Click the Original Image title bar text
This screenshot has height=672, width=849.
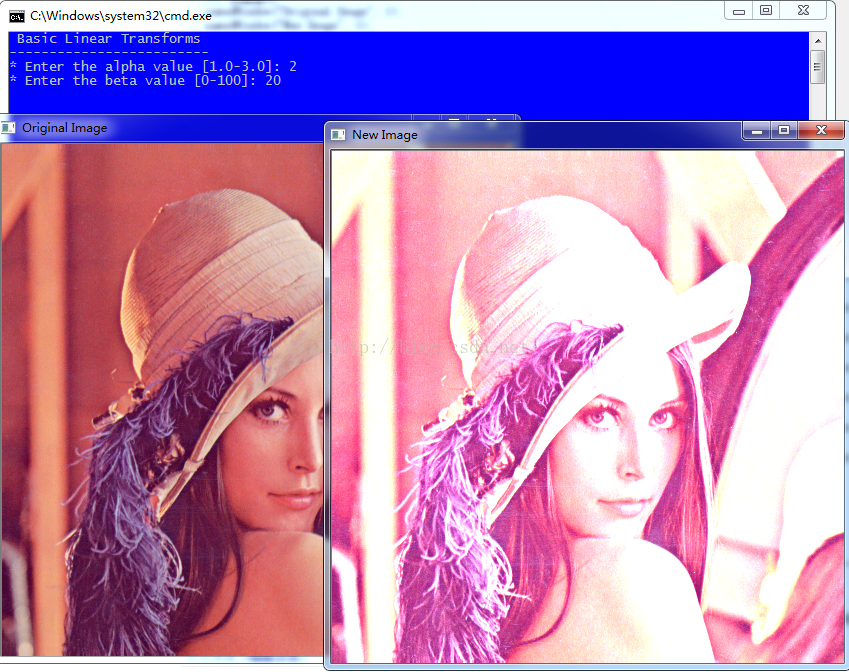coord(64,128)
